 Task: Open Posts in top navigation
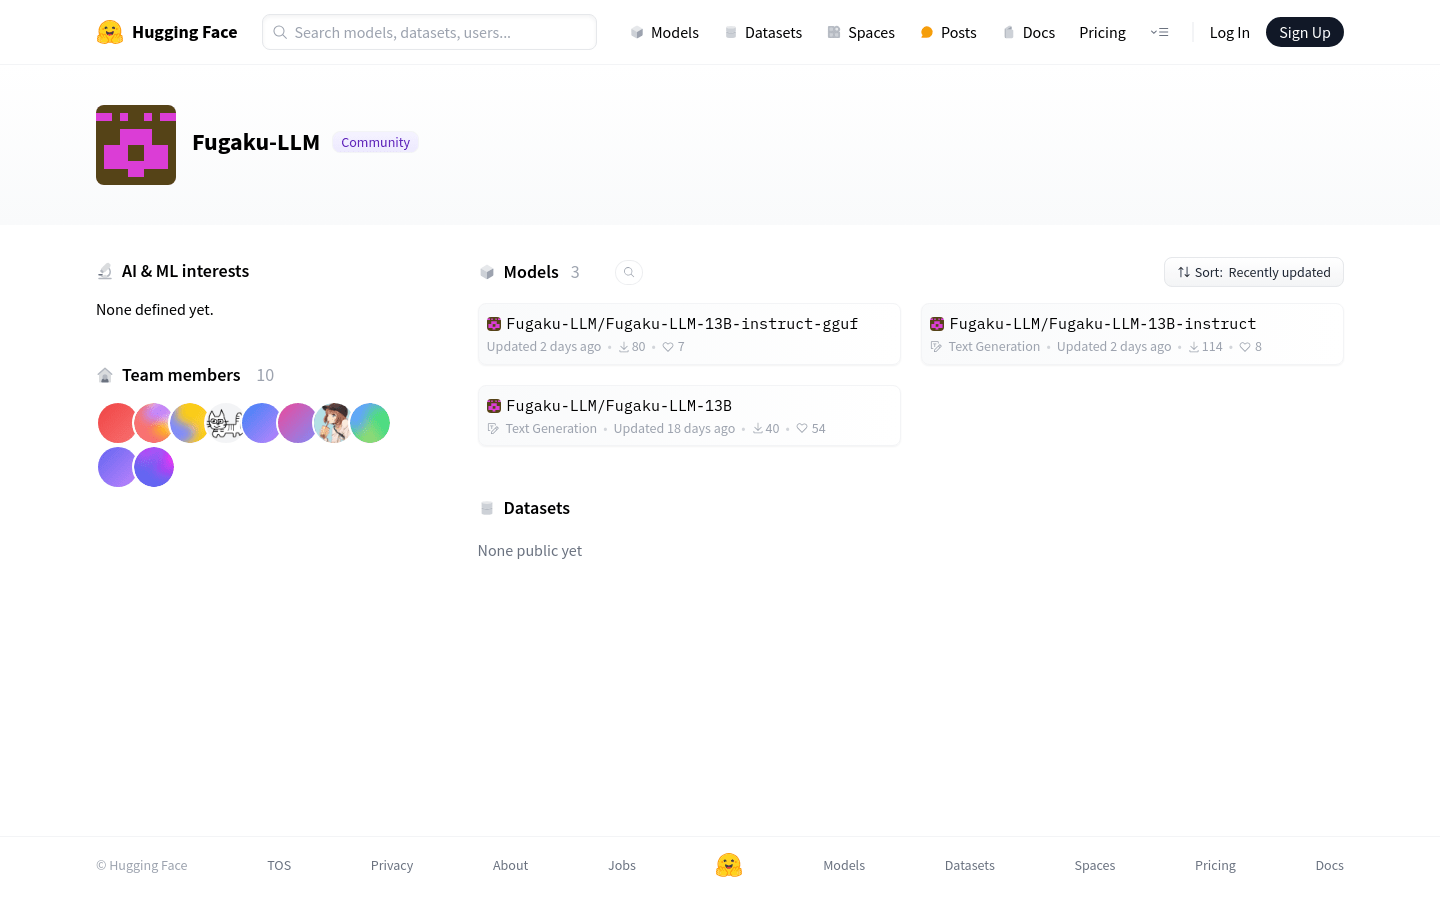click(x=948, y=33)
